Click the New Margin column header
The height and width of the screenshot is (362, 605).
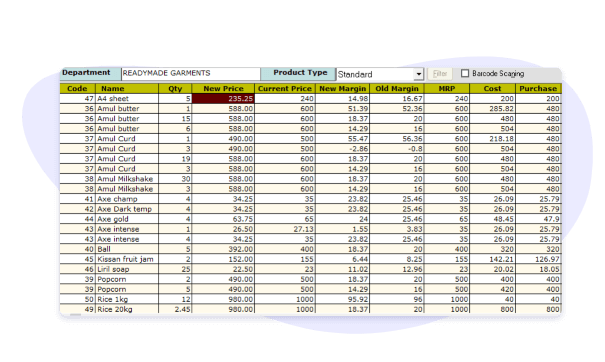click(343, 88)
